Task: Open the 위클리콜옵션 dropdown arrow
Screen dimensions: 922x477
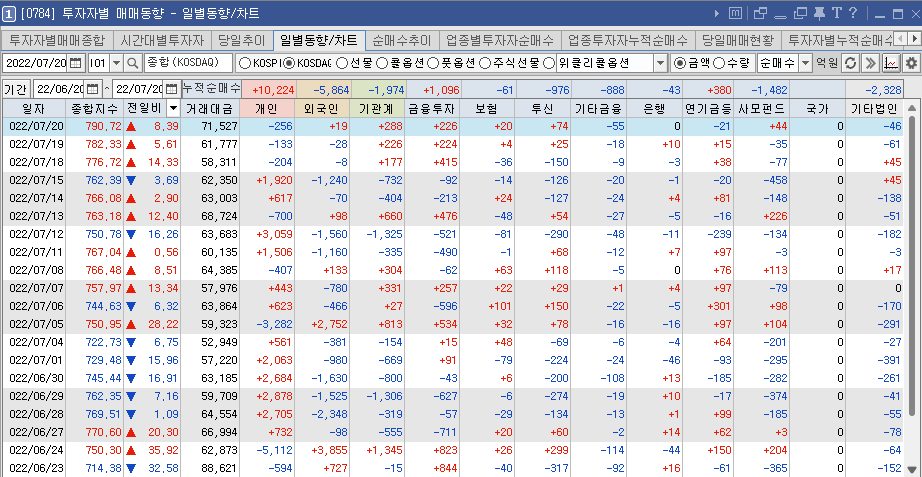Action: pos(660,62)
